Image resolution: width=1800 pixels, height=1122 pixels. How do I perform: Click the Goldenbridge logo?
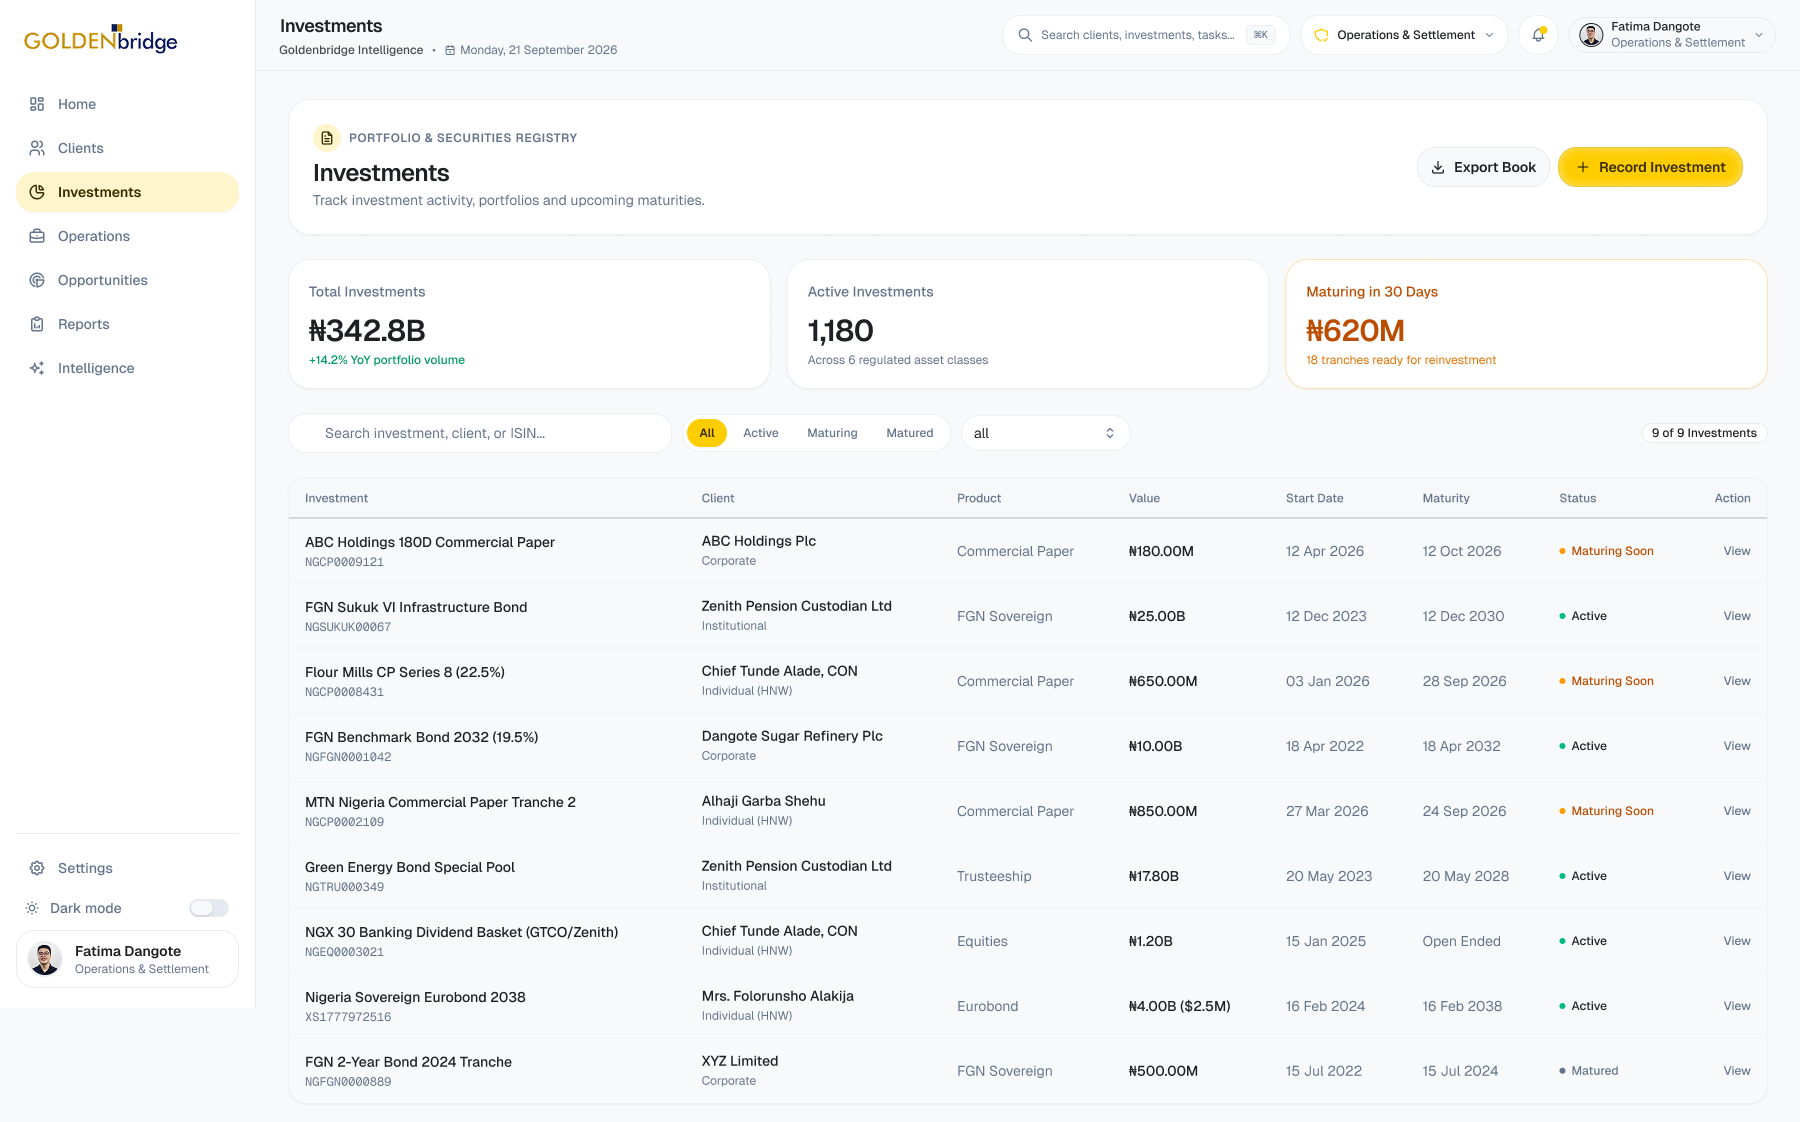[101, 39]
